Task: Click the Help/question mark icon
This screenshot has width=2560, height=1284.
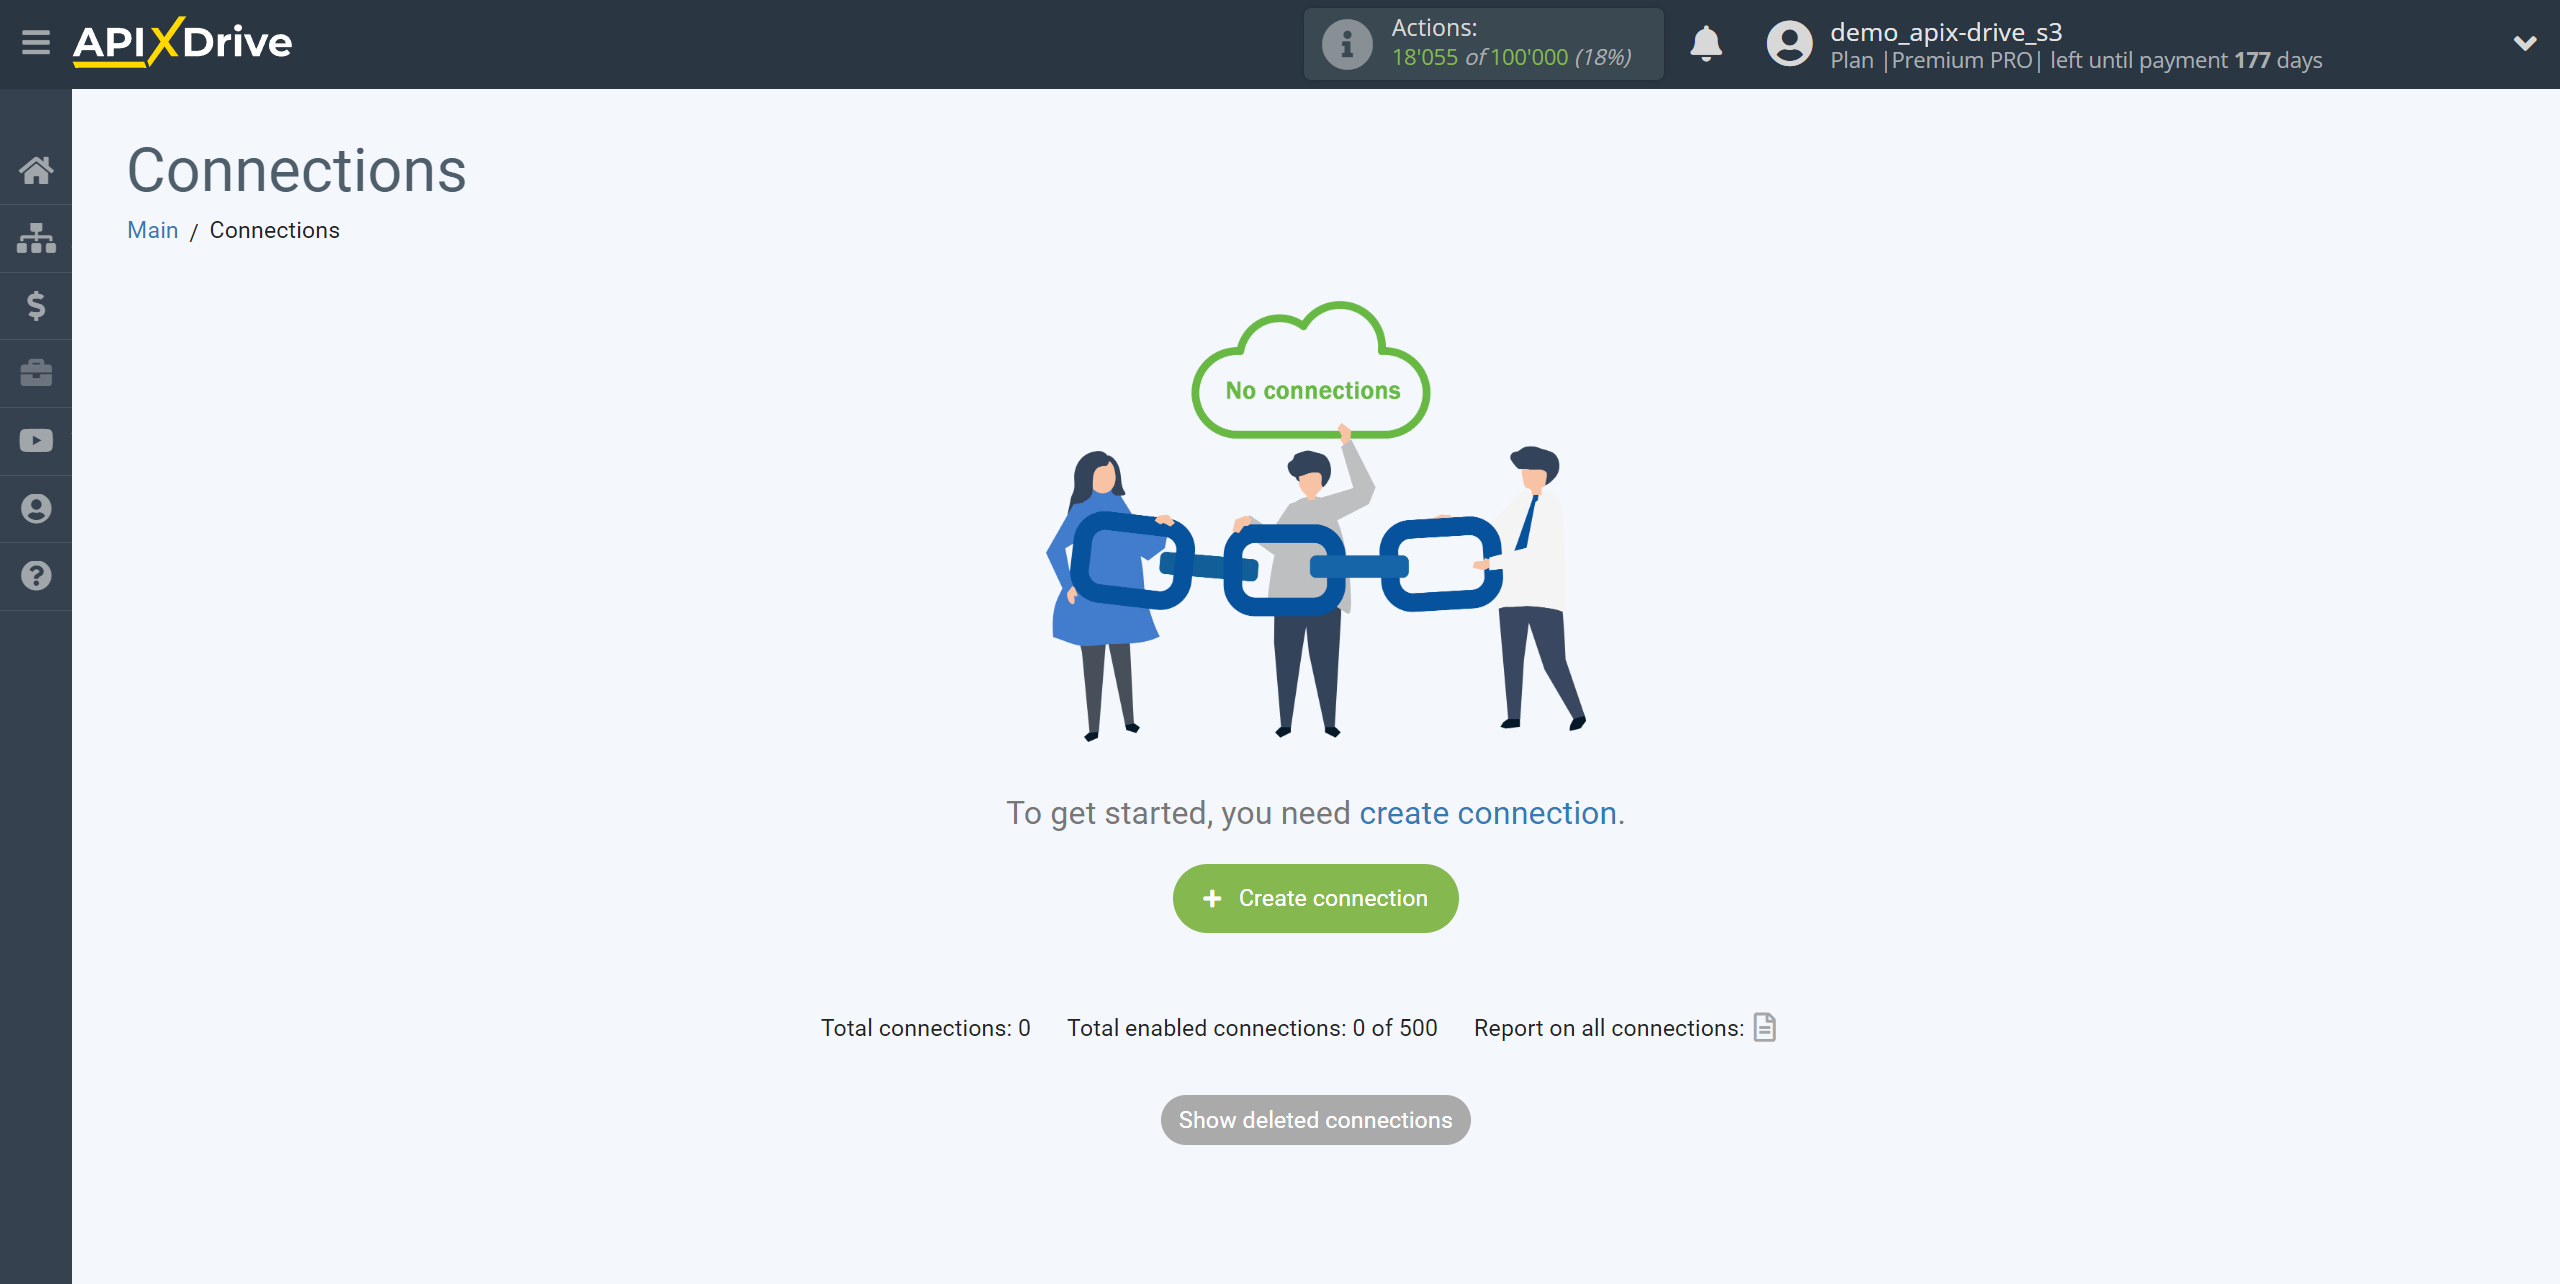Action: coord(36,575)
